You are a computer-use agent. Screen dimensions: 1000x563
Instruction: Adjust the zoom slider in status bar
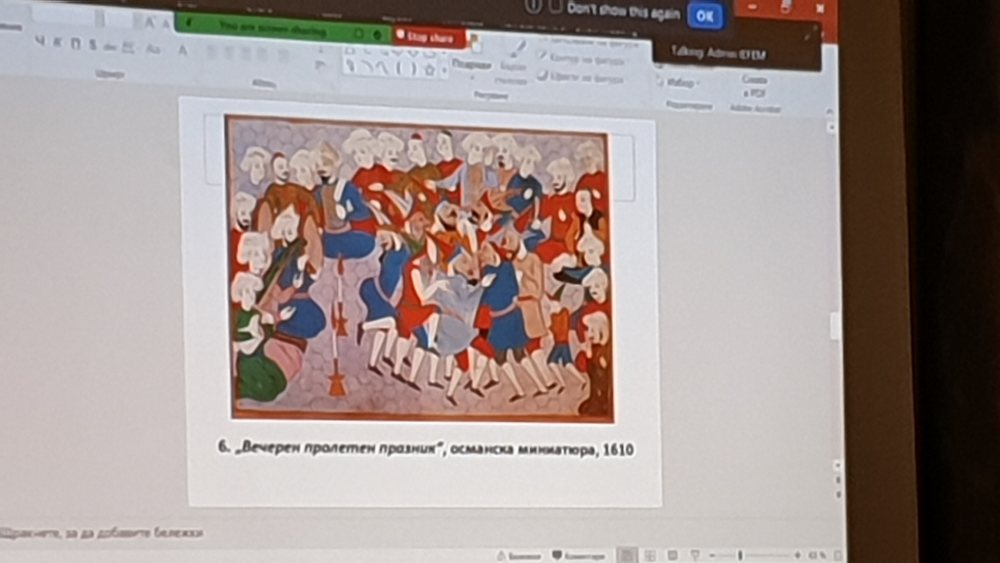(x=740, y=555)
